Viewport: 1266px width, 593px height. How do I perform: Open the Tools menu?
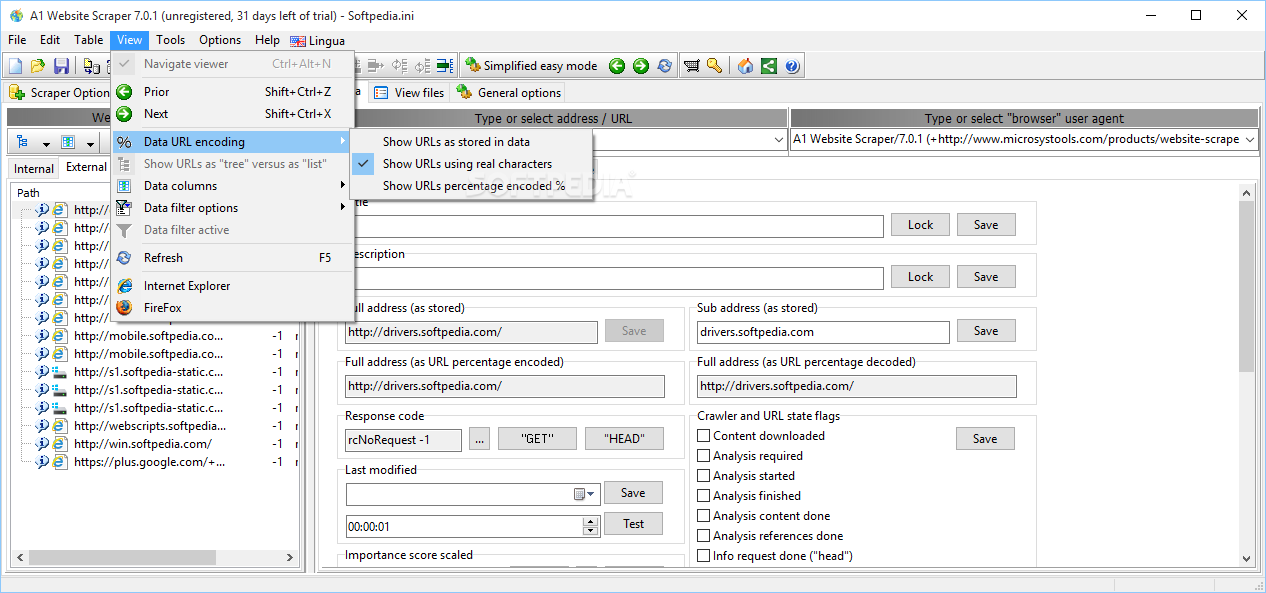(170, 40)
